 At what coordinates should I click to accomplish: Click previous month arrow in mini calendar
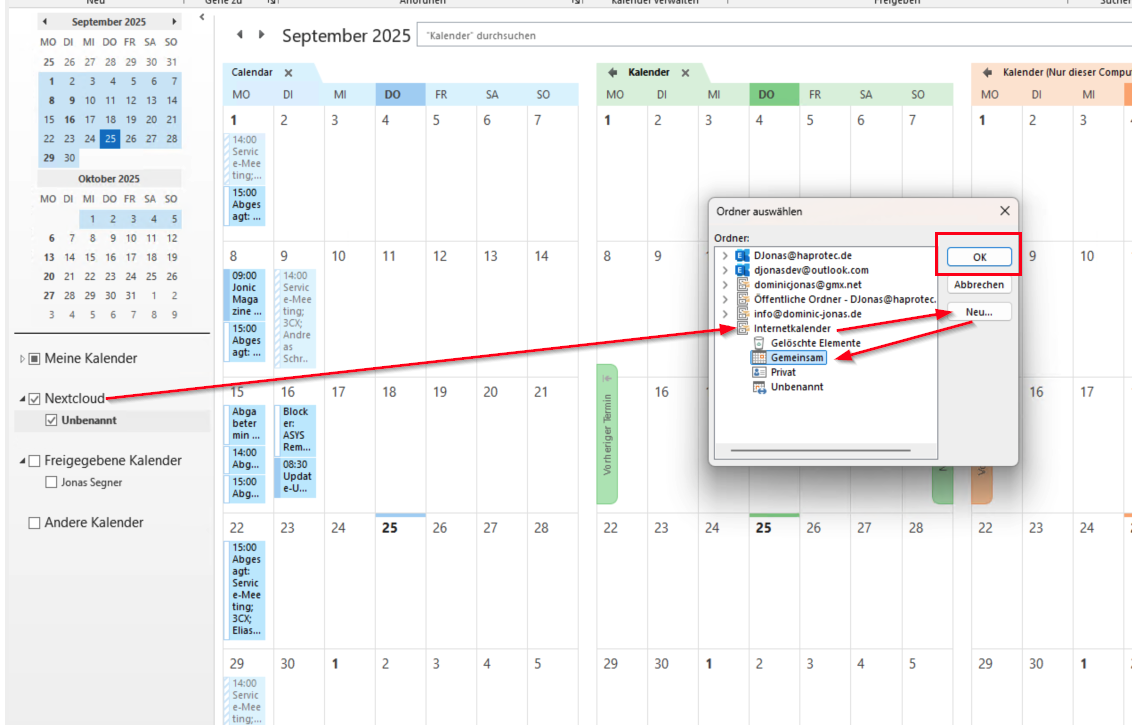tap(45, 21)
